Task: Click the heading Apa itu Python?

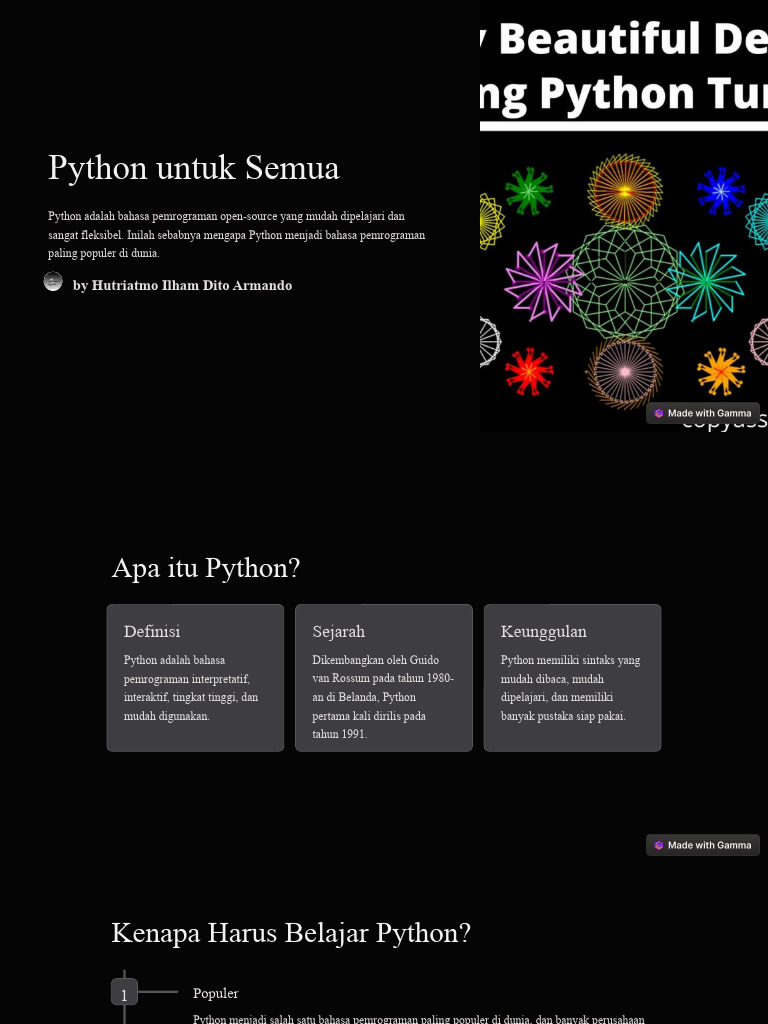Action: tap(206, 568)
